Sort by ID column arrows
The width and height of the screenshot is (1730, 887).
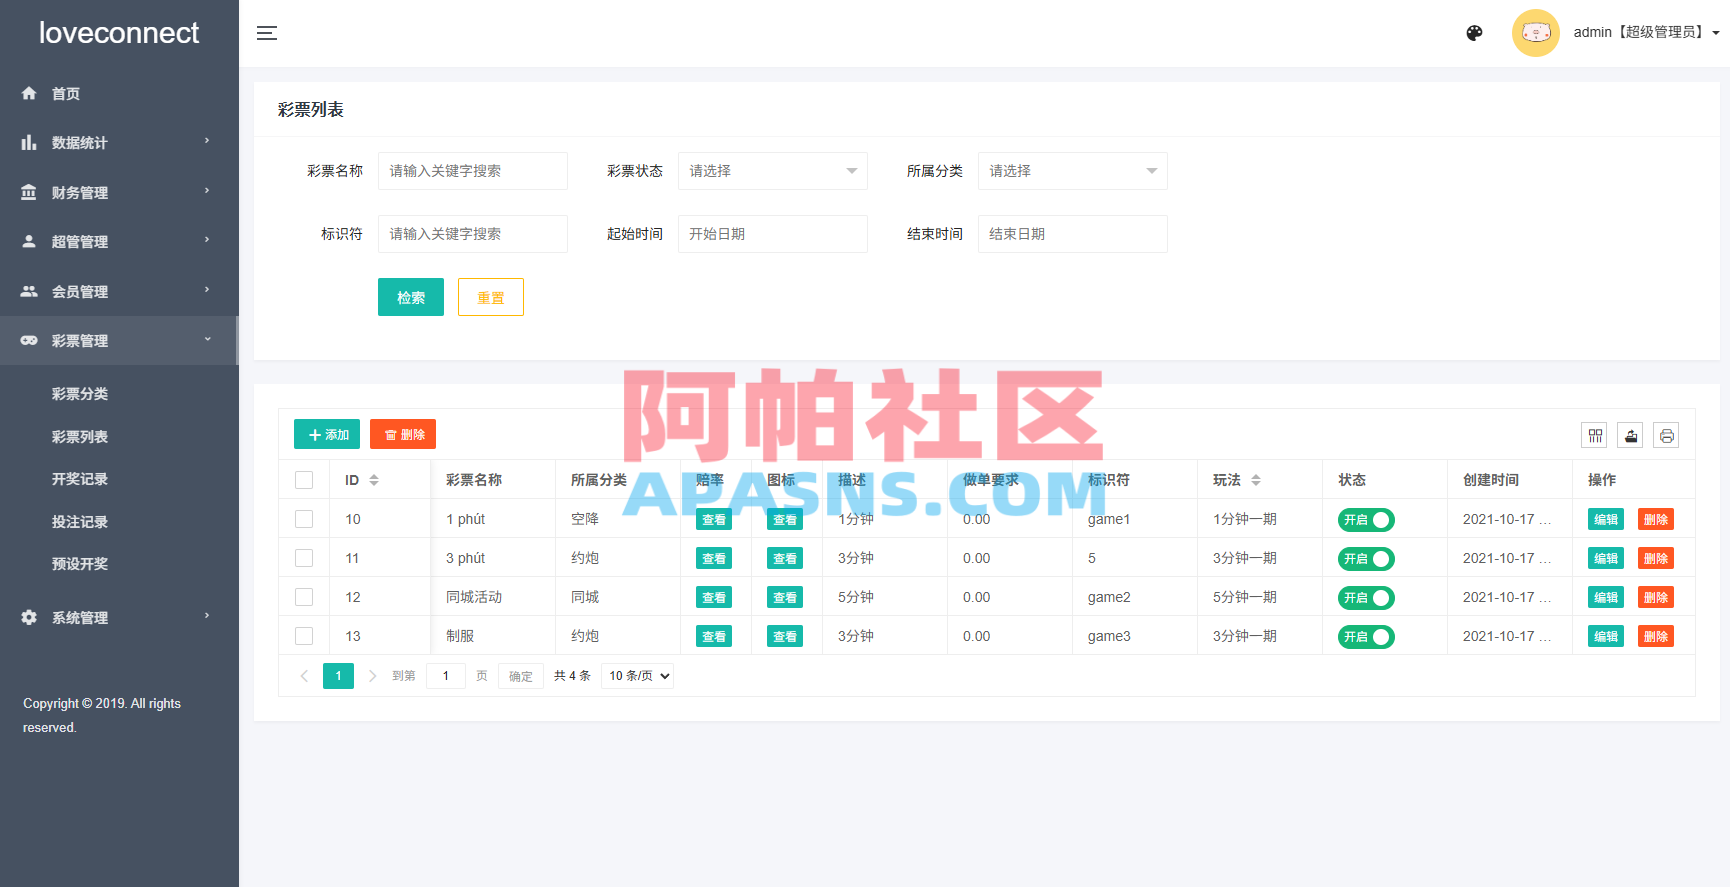[374, 480]
